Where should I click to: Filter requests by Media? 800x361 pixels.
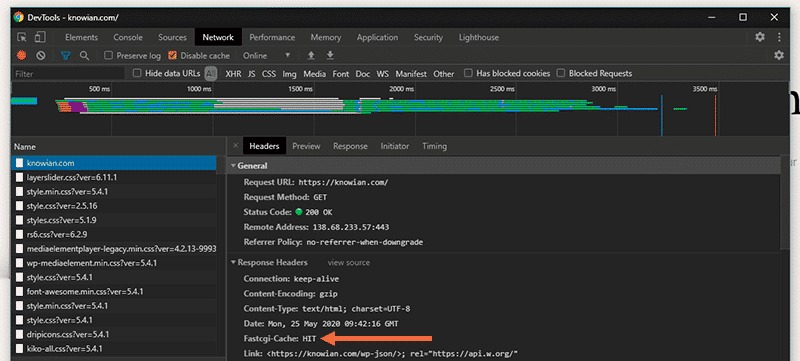coord(314,74)
